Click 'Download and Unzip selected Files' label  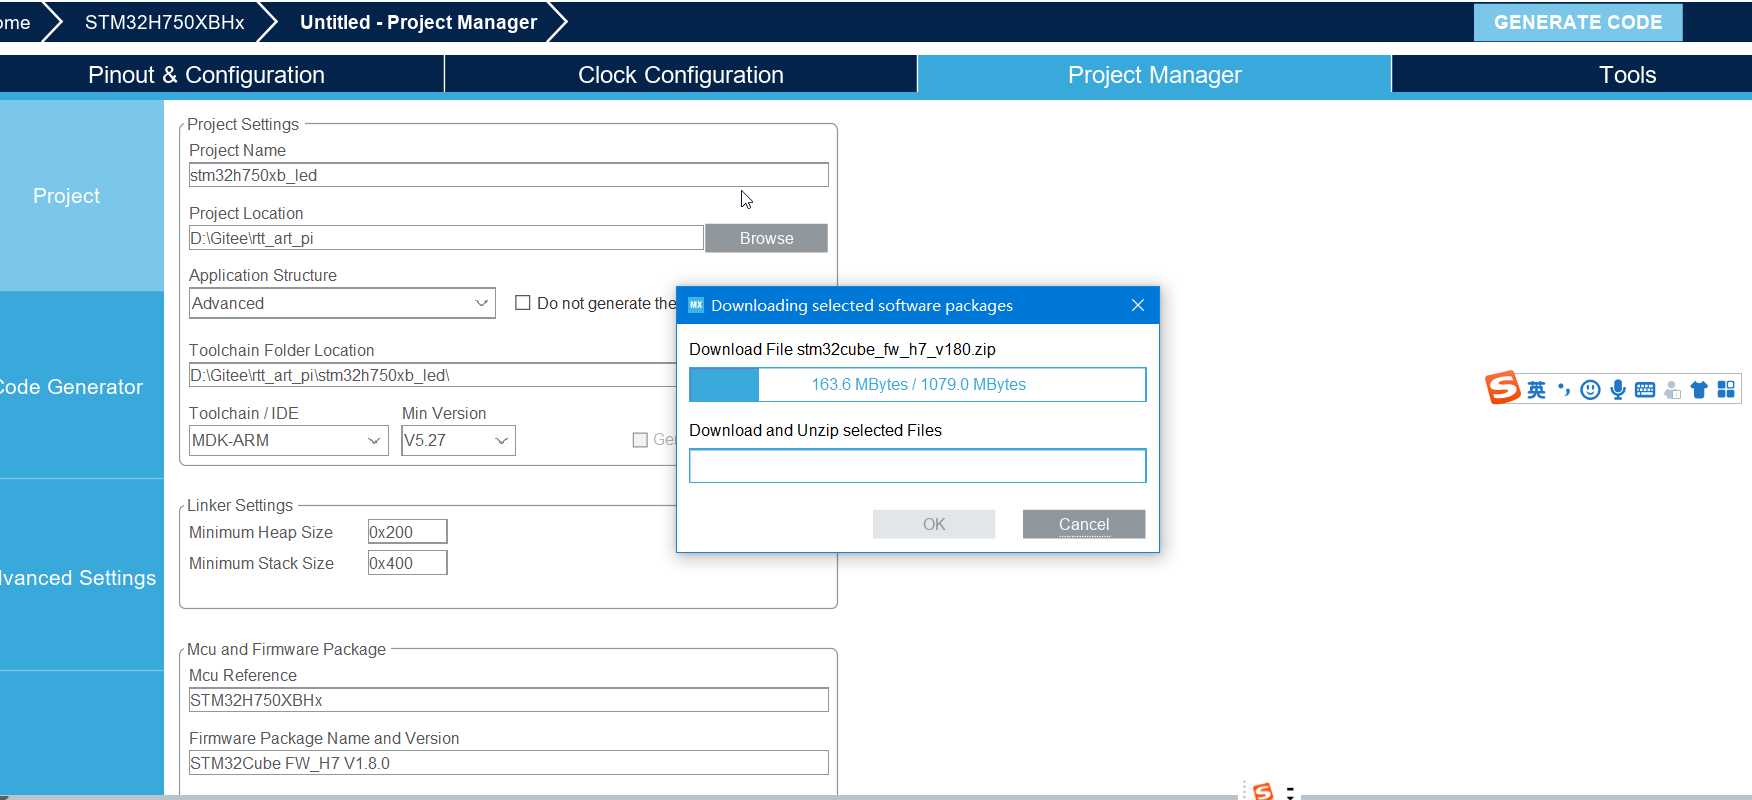tap(815, 430)
